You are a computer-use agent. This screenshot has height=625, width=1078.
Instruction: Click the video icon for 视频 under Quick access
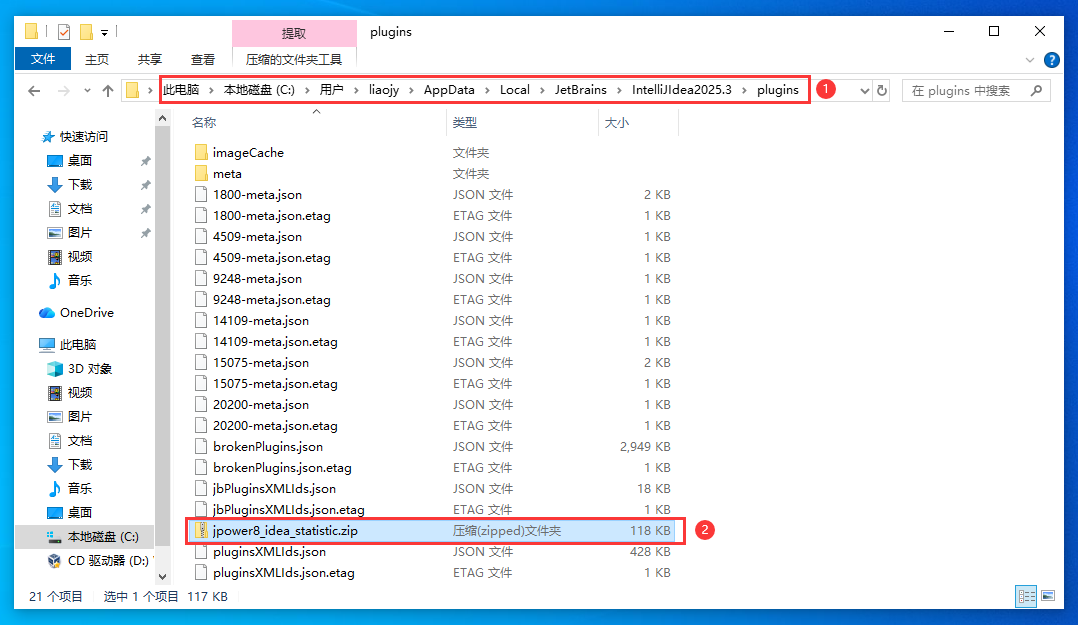point(54,257)
